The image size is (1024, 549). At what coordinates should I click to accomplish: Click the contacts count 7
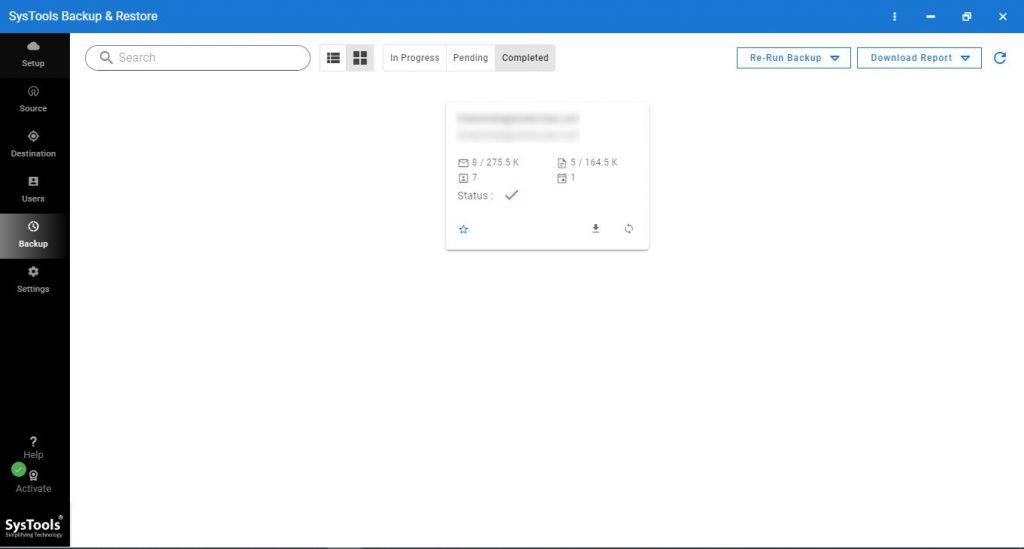tap(468, 178)
